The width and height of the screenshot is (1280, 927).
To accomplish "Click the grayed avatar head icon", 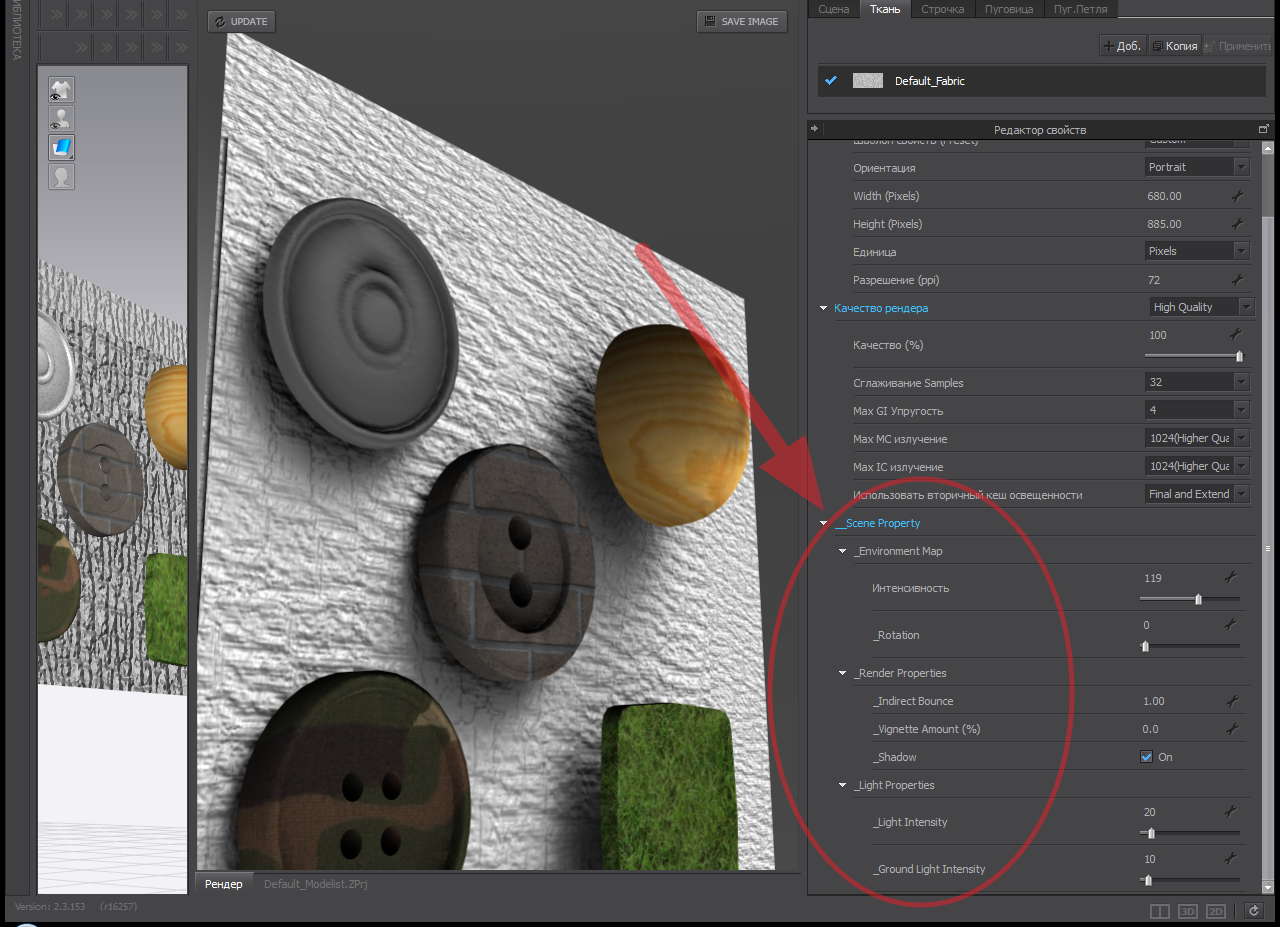I will 62,177.
